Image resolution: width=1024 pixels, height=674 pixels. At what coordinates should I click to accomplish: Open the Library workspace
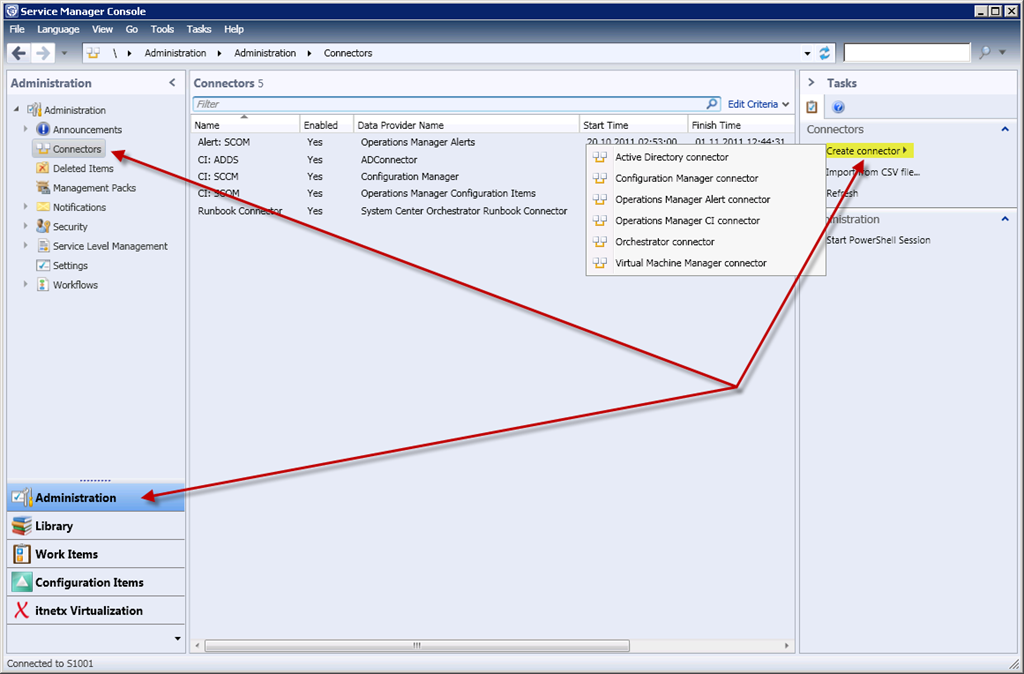coord(54,526)
